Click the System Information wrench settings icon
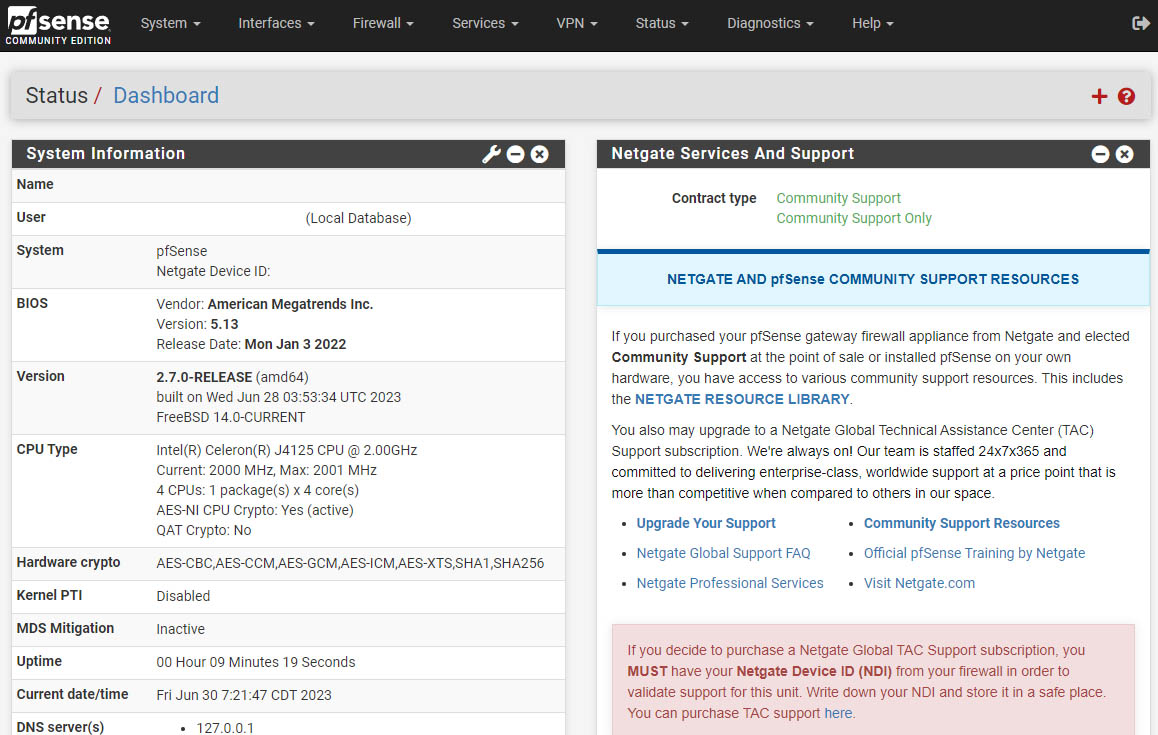Viewport: 1158px width, 735px height. (491, 154)
